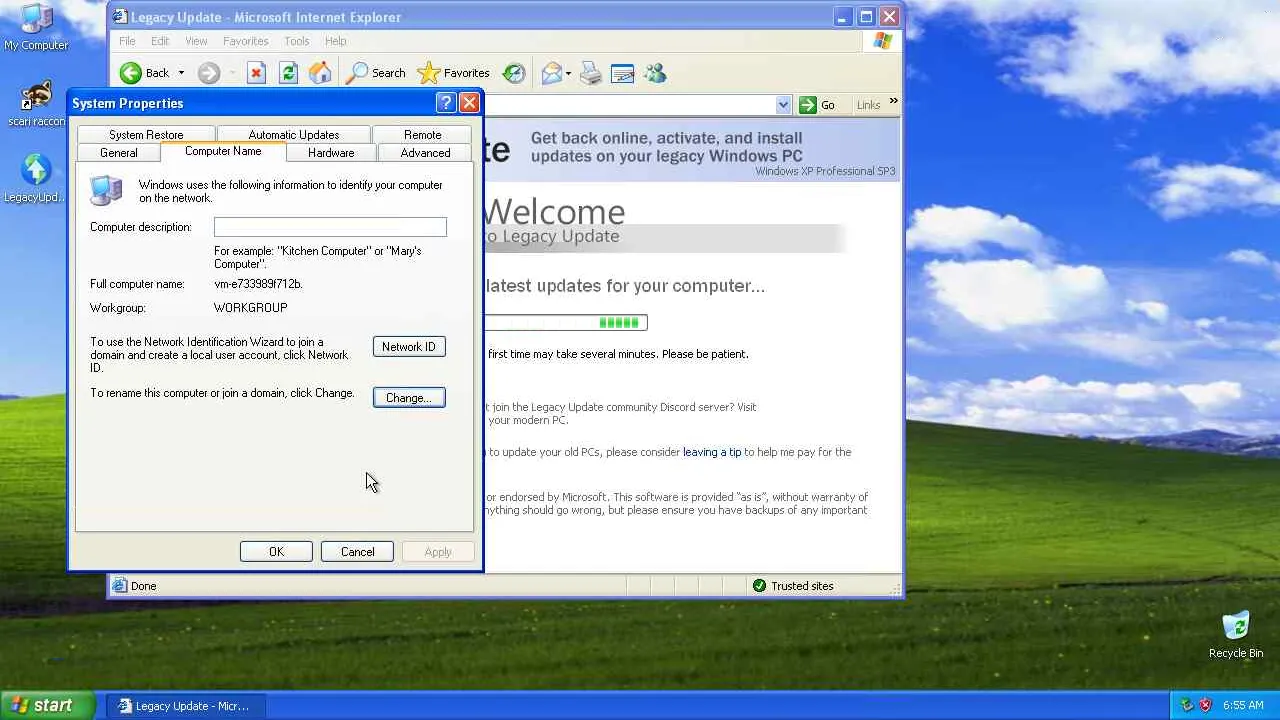
Task: Click the Windows flag logo in Internet Explorer
Action: coord(882,41)
